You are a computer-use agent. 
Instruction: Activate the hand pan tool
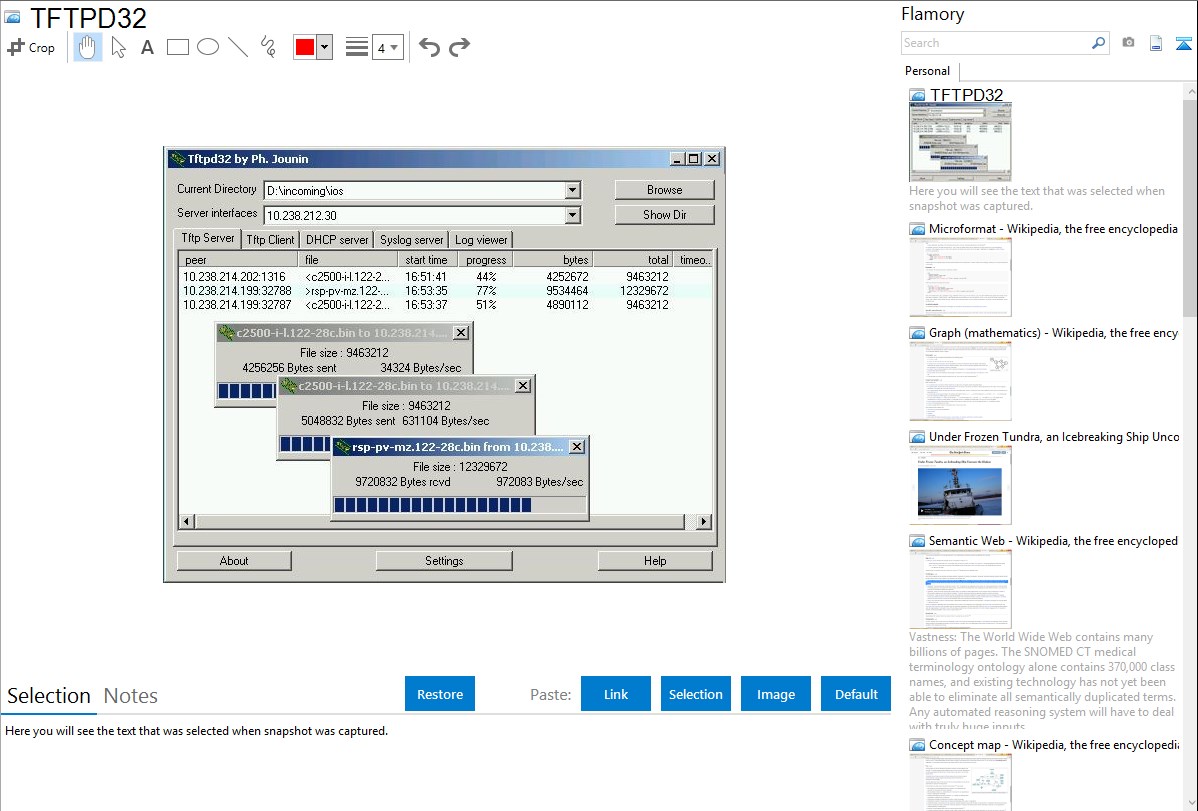click(x=88, y=47)
